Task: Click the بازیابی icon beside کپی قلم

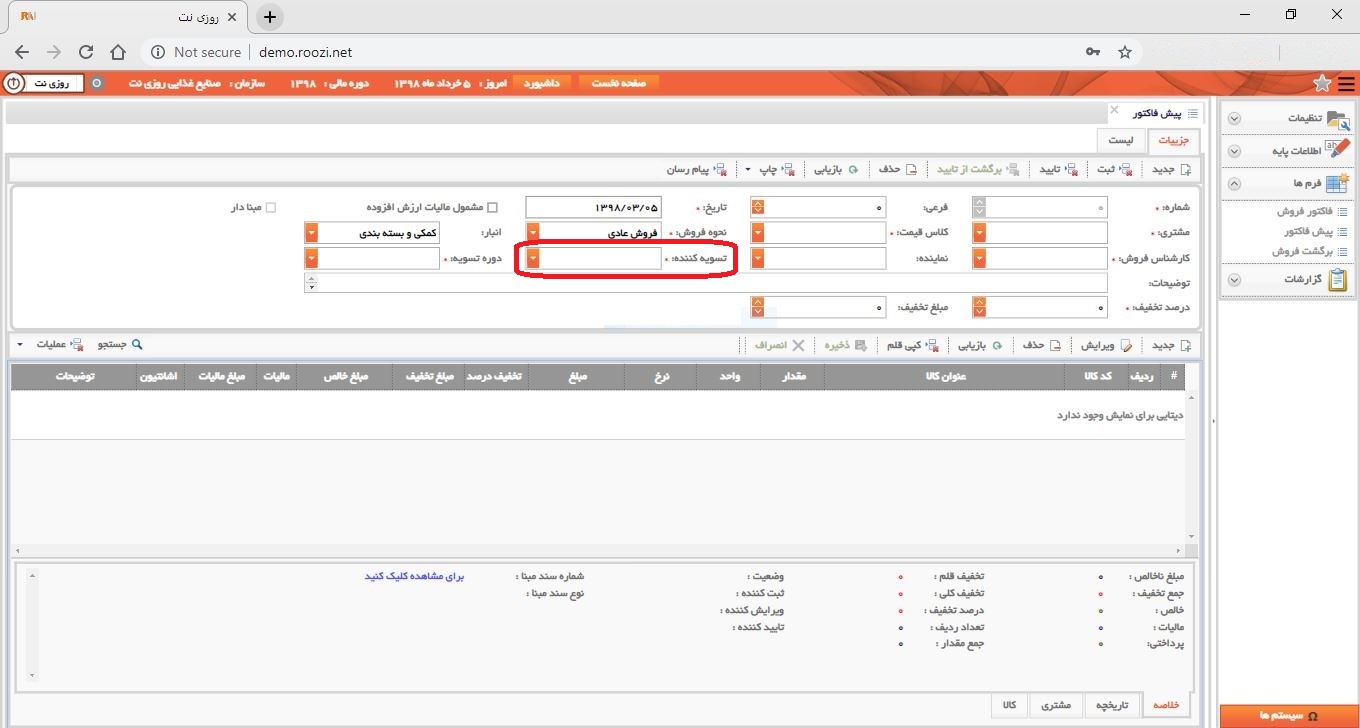Action: point(996,345)
